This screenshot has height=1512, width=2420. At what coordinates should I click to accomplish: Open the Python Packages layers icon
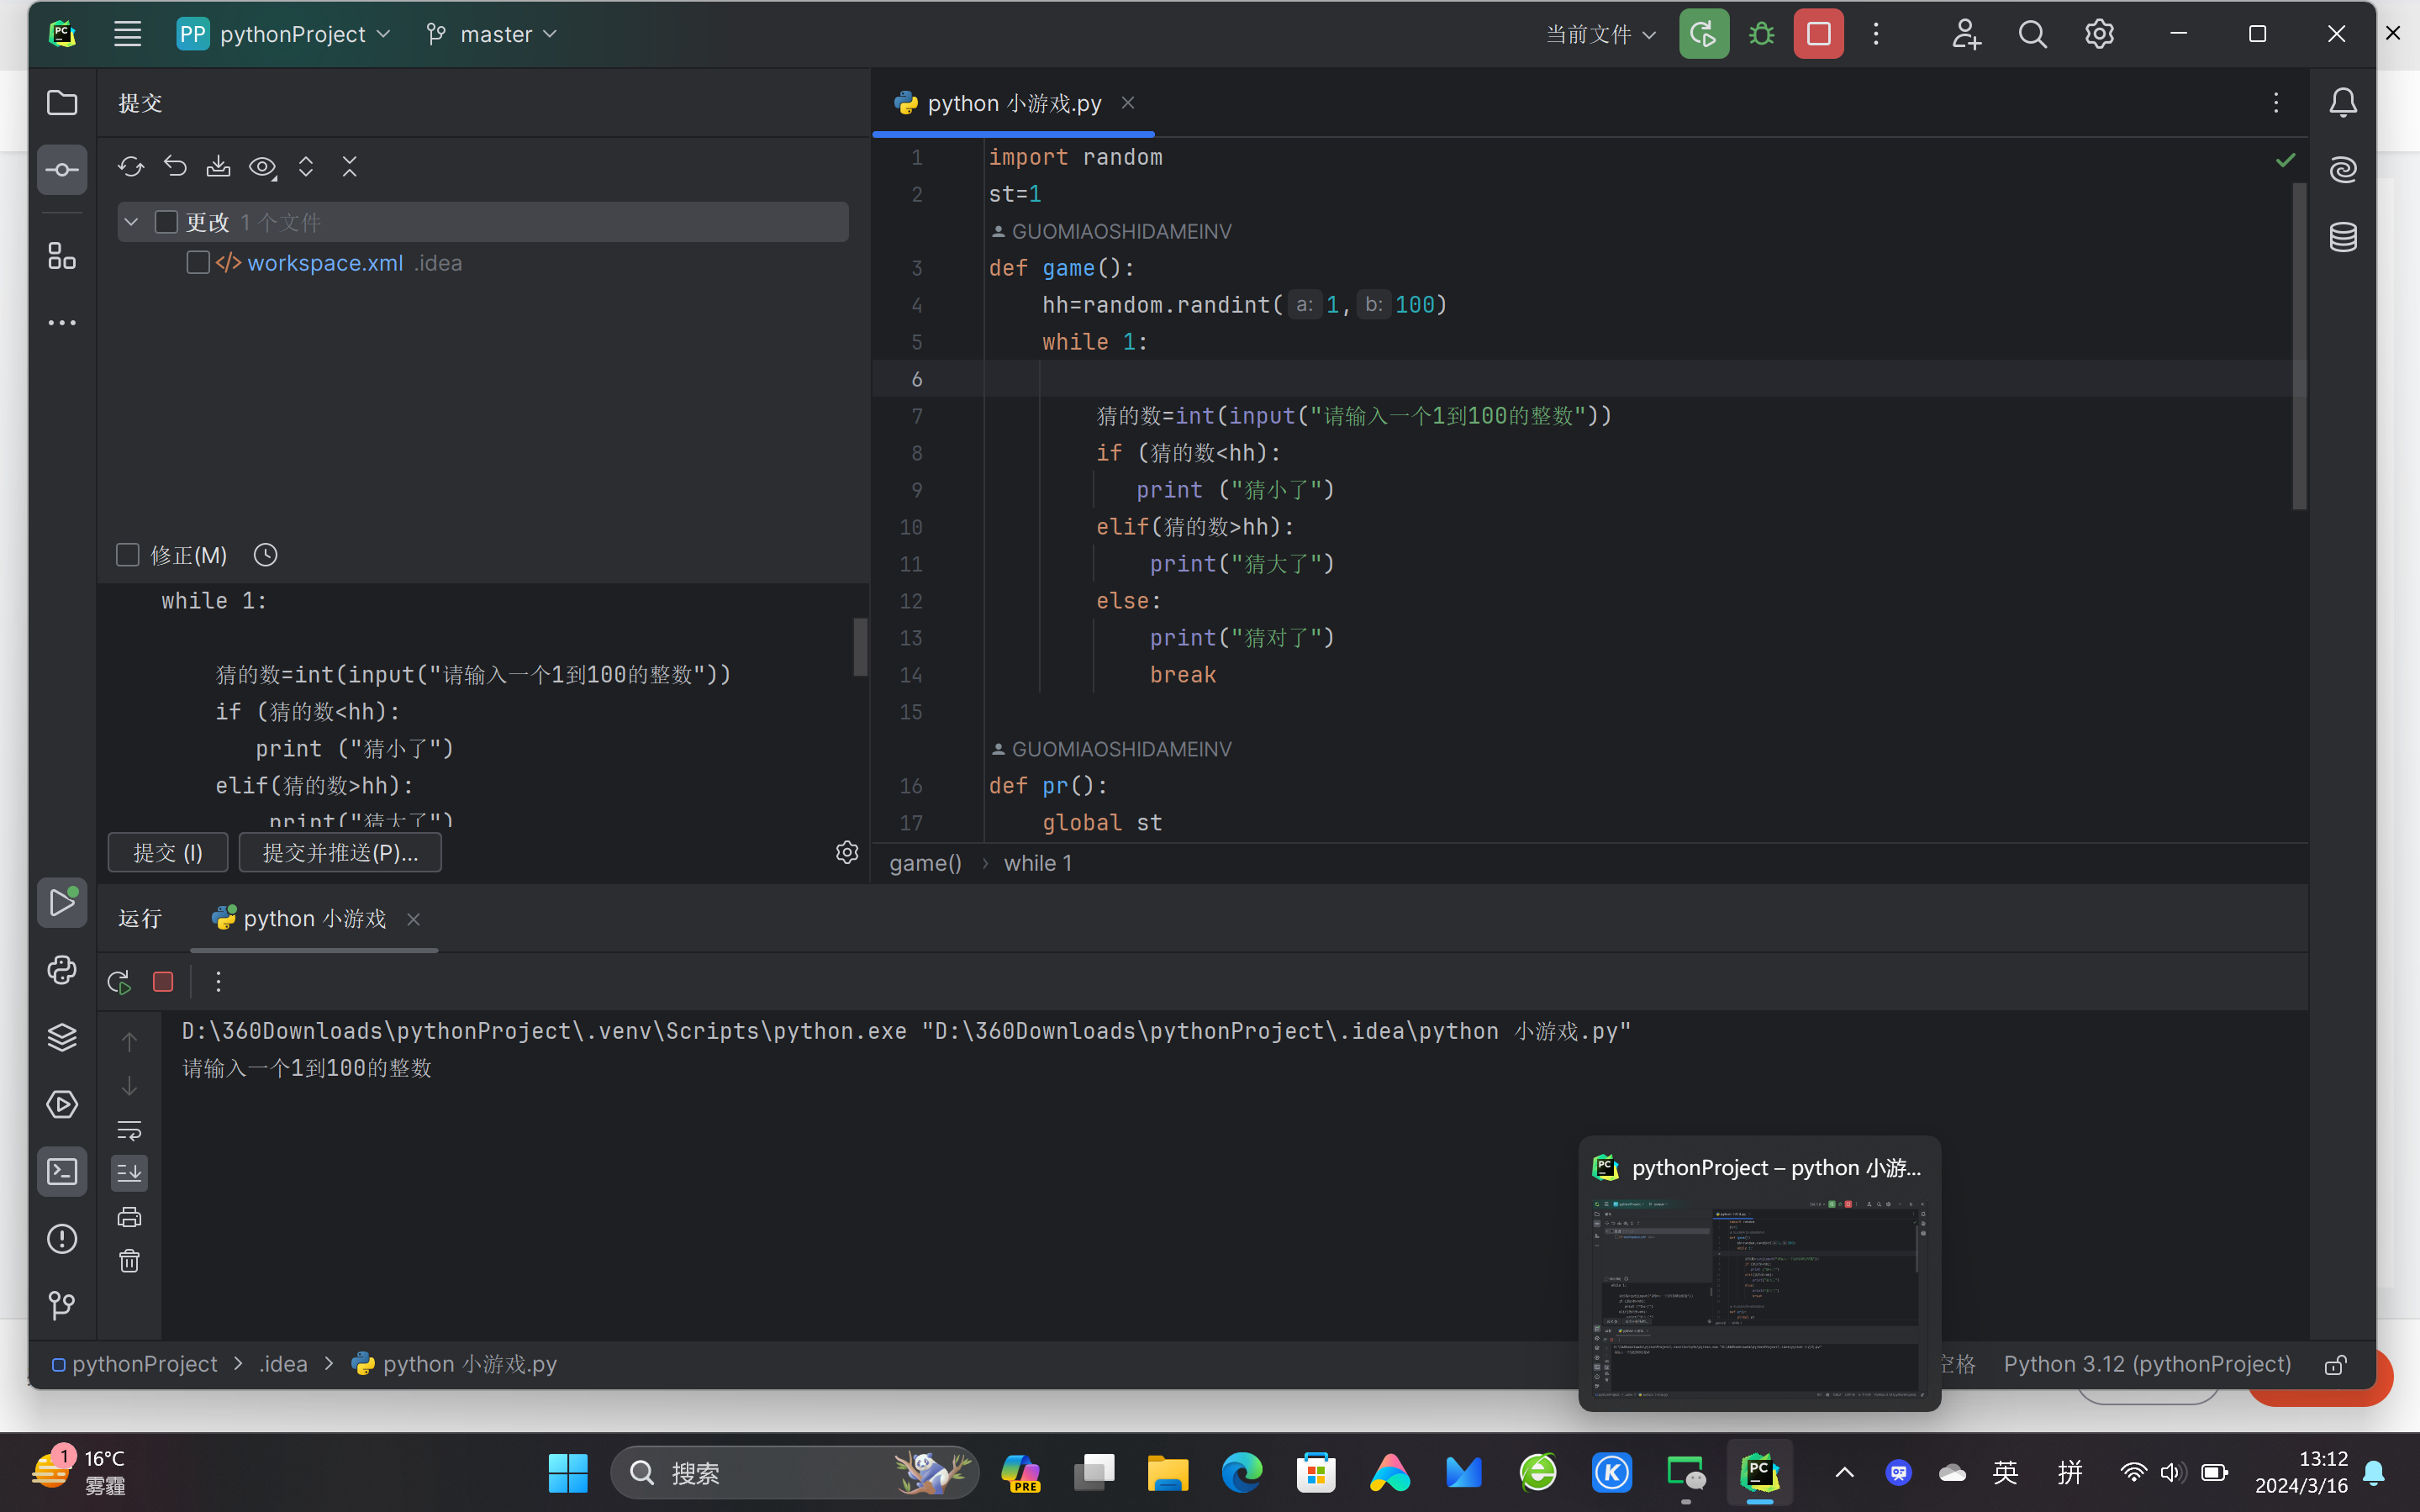62,1037
